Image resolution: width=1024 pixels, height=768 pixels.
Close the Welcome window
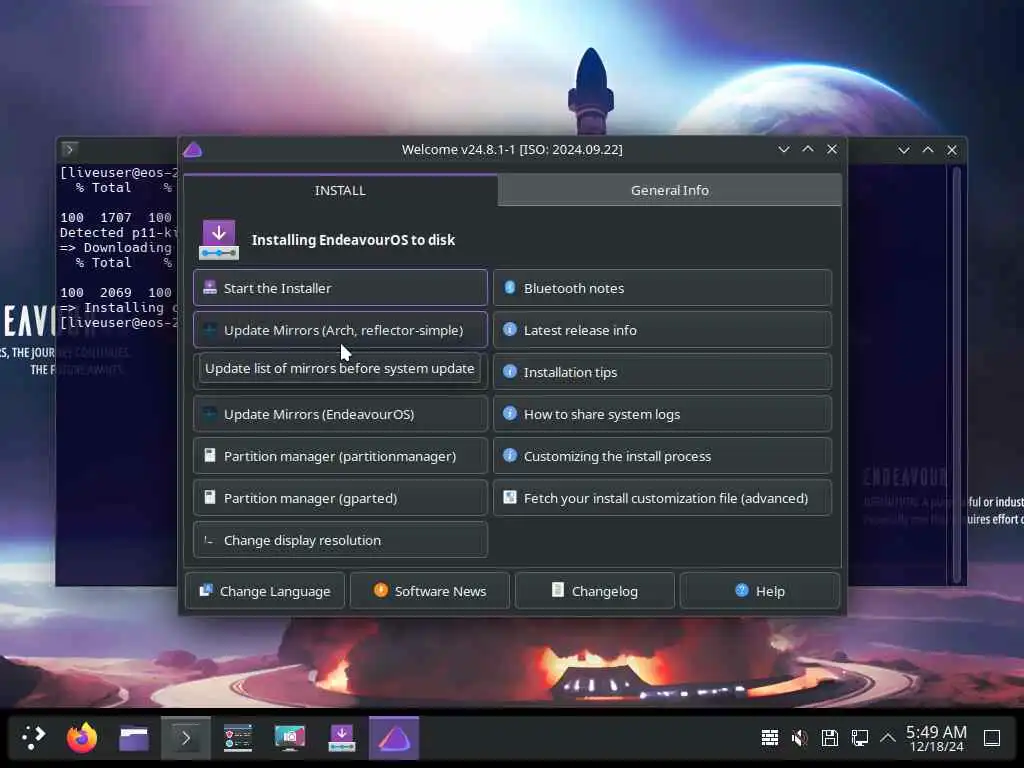(832, 150)
